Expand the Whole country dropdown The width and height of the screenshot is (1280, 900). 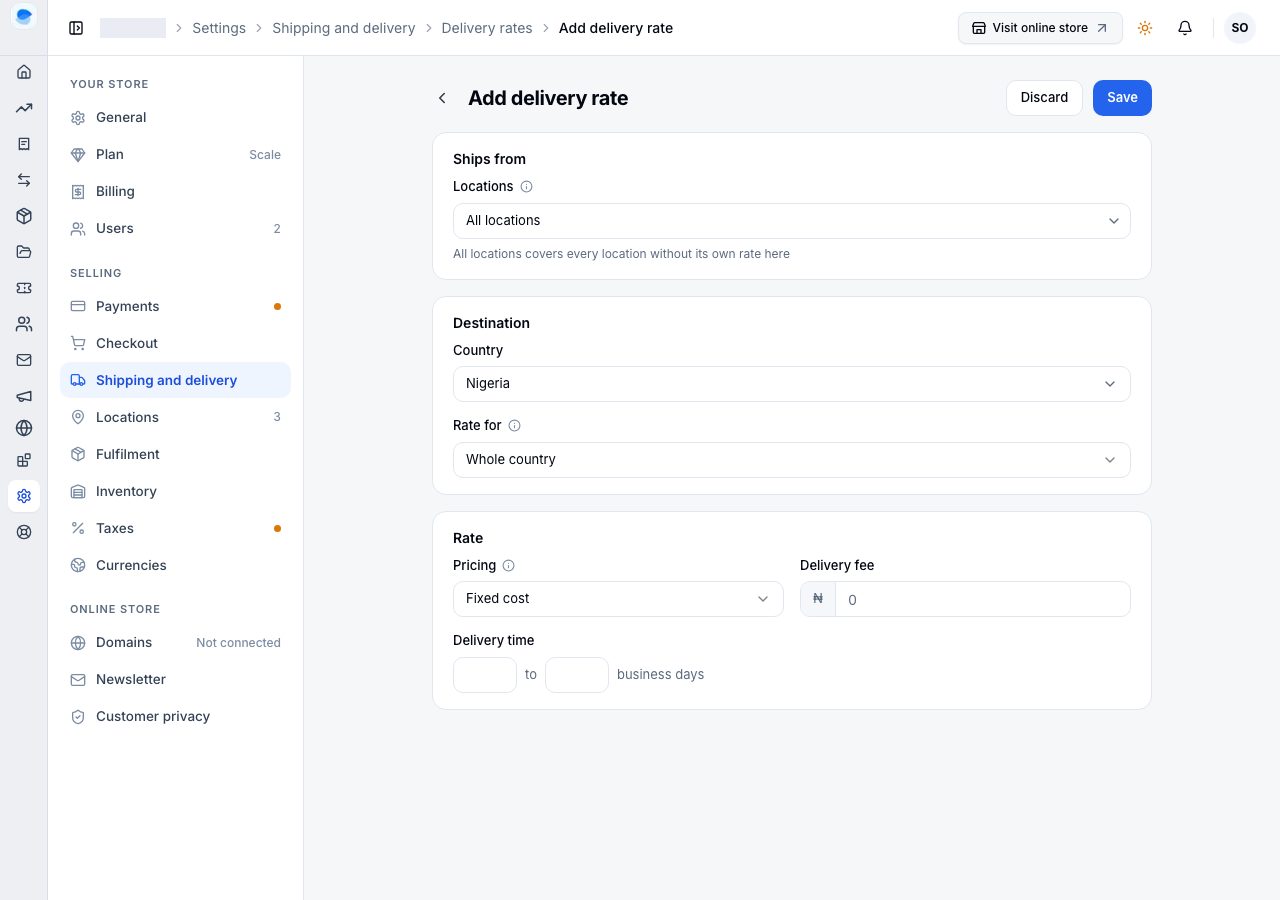[792, 460]
